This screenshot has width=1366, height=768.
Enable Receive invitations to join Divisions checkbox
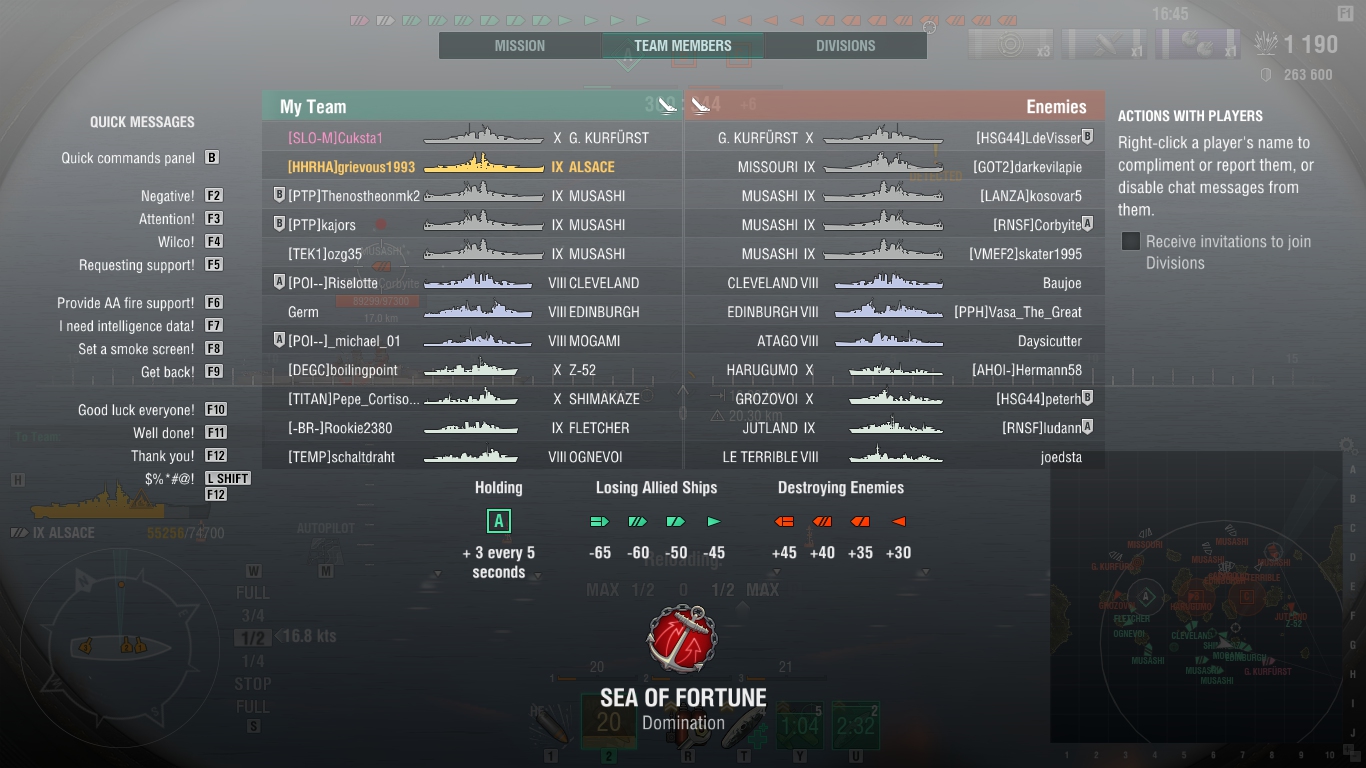coord(1131,241)
